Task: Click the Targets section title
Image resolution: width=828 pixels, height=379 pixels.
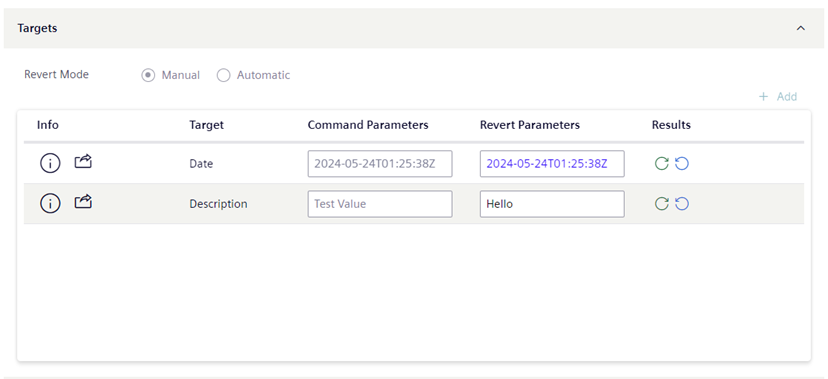Action: (37, 28)
